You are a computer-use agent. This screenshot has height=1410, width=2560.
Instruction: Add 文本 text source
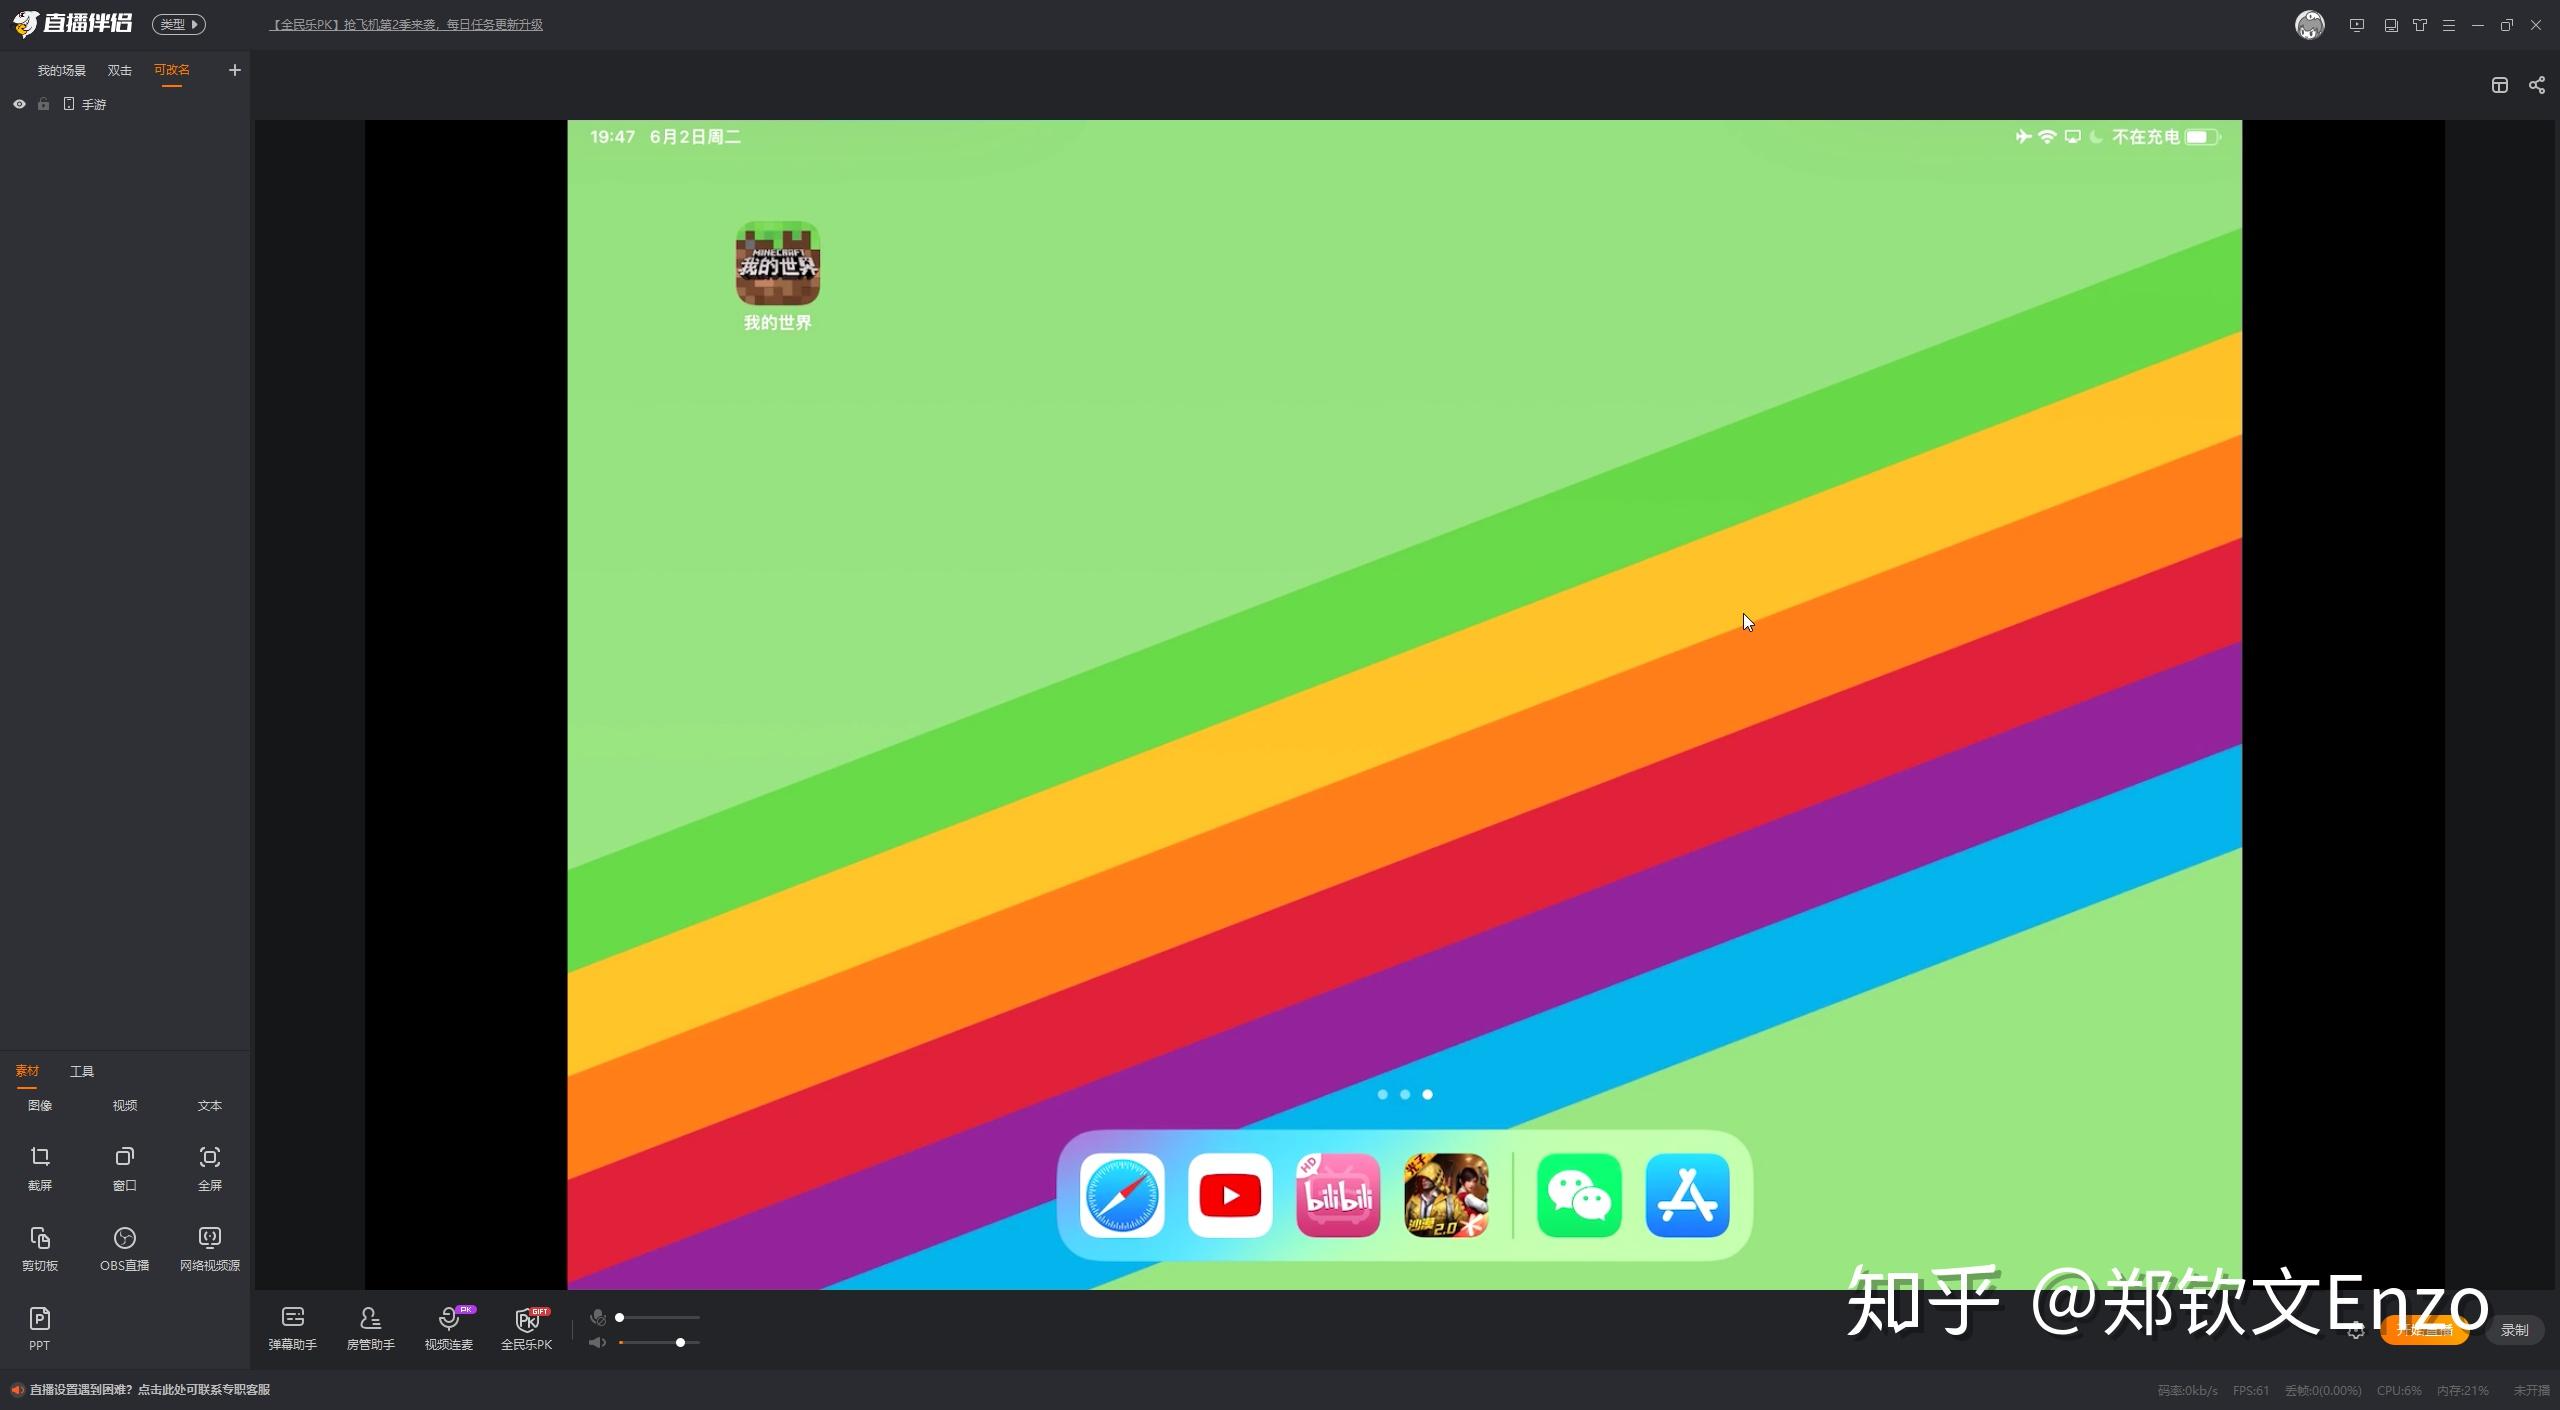coord(210,1105)
